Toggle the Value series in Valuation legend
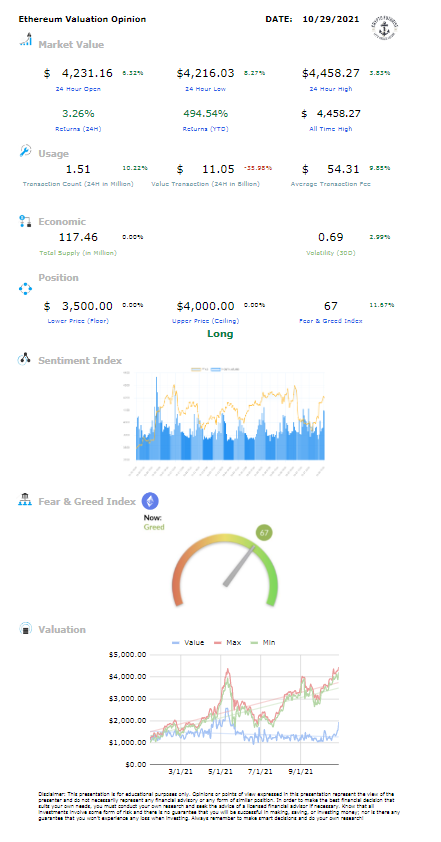Viewport: 441px width, 842px height. pos(187,642)
